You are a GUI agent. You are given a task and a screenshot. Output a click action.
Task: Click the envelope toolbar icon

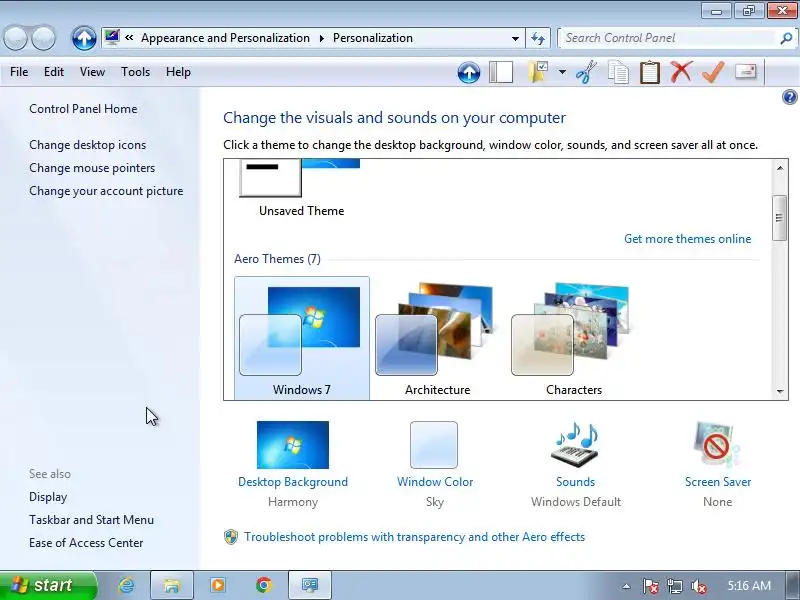tap(745, 71)
